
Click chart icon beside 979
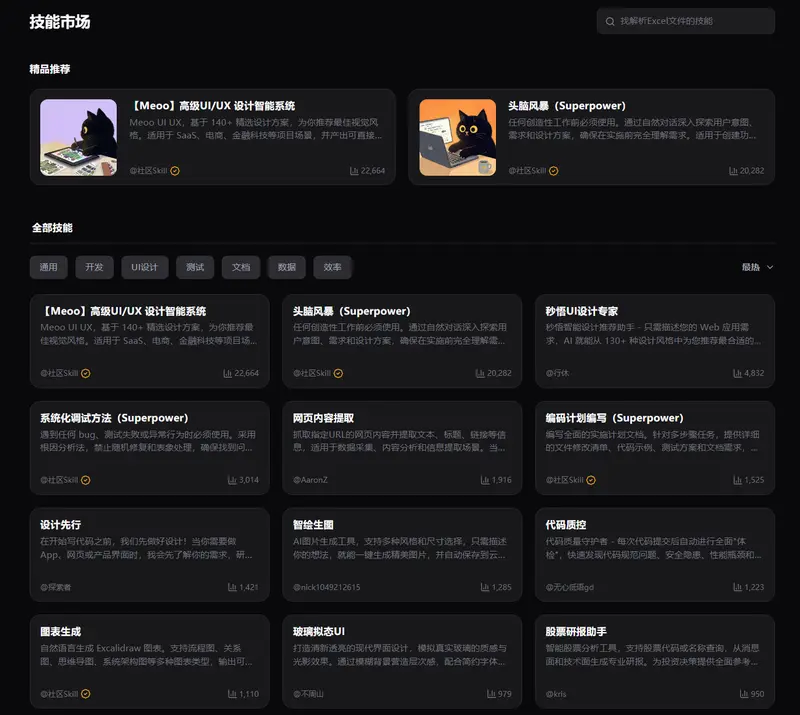pos(491,694)
